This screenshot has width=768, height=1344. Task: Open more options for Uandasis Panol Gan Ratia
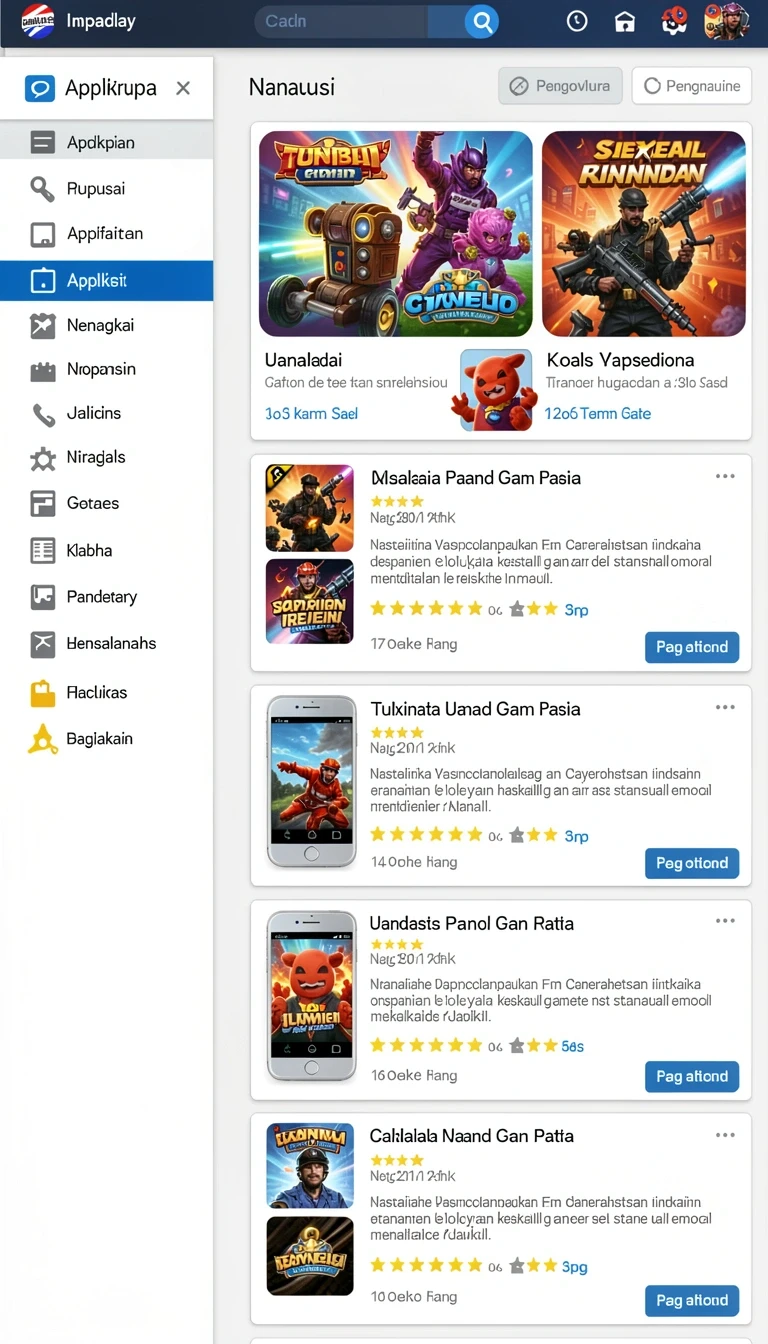[x=725, y=921]
